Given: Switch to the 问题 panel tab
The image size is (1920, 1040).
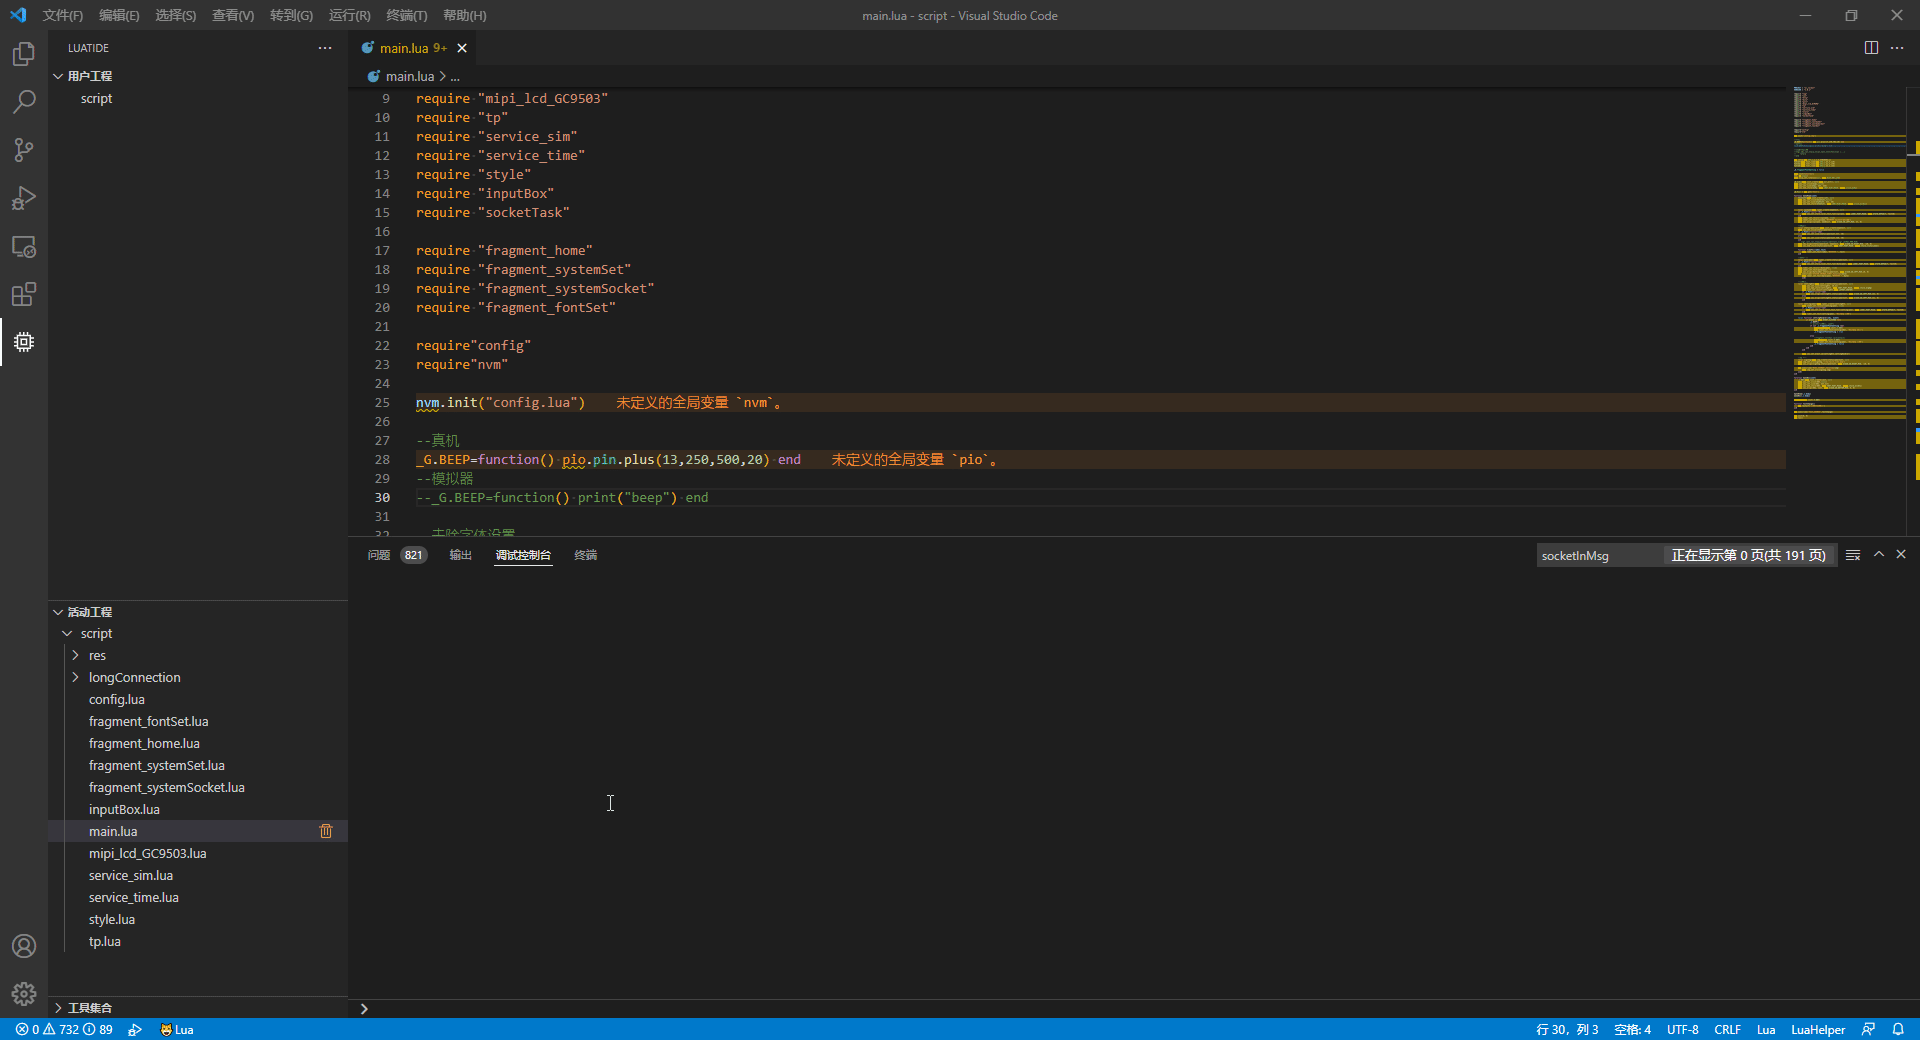Looking at the screenshot, I should coord(397,555).
